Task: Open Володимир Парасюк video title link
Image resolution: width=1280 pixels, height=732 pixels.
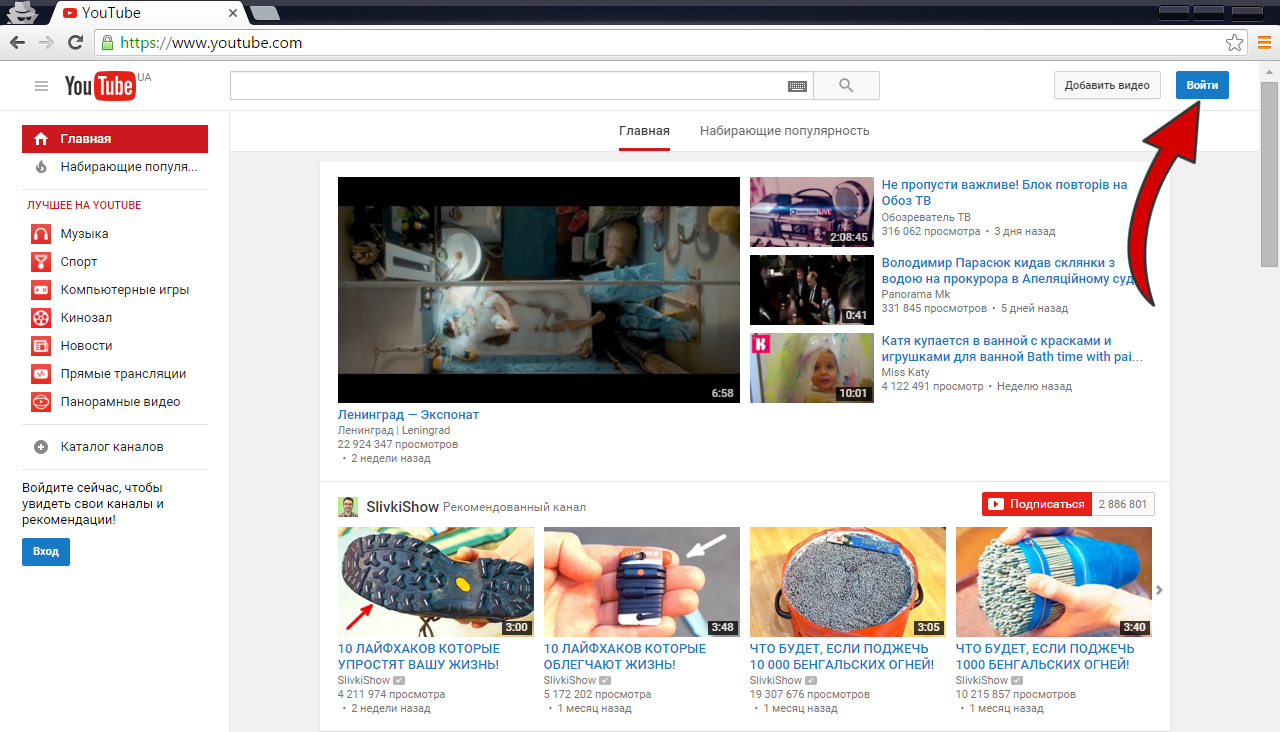Action: pos(1009,271)
